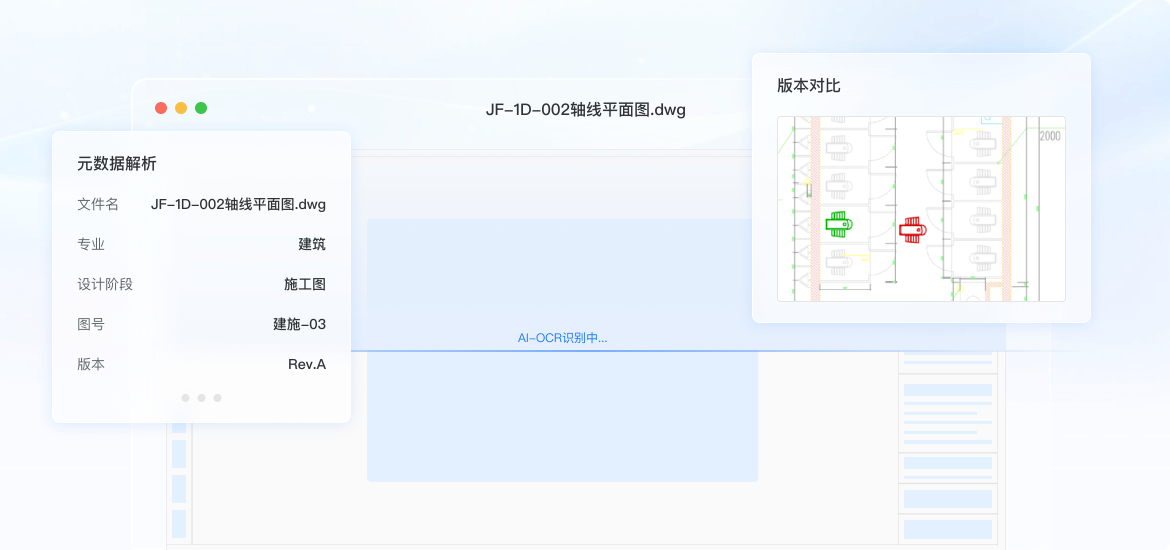Viewport: 1170px width, 550px height.
Task: Select the red fixture in comparison drawing
Action: point(912,229)
